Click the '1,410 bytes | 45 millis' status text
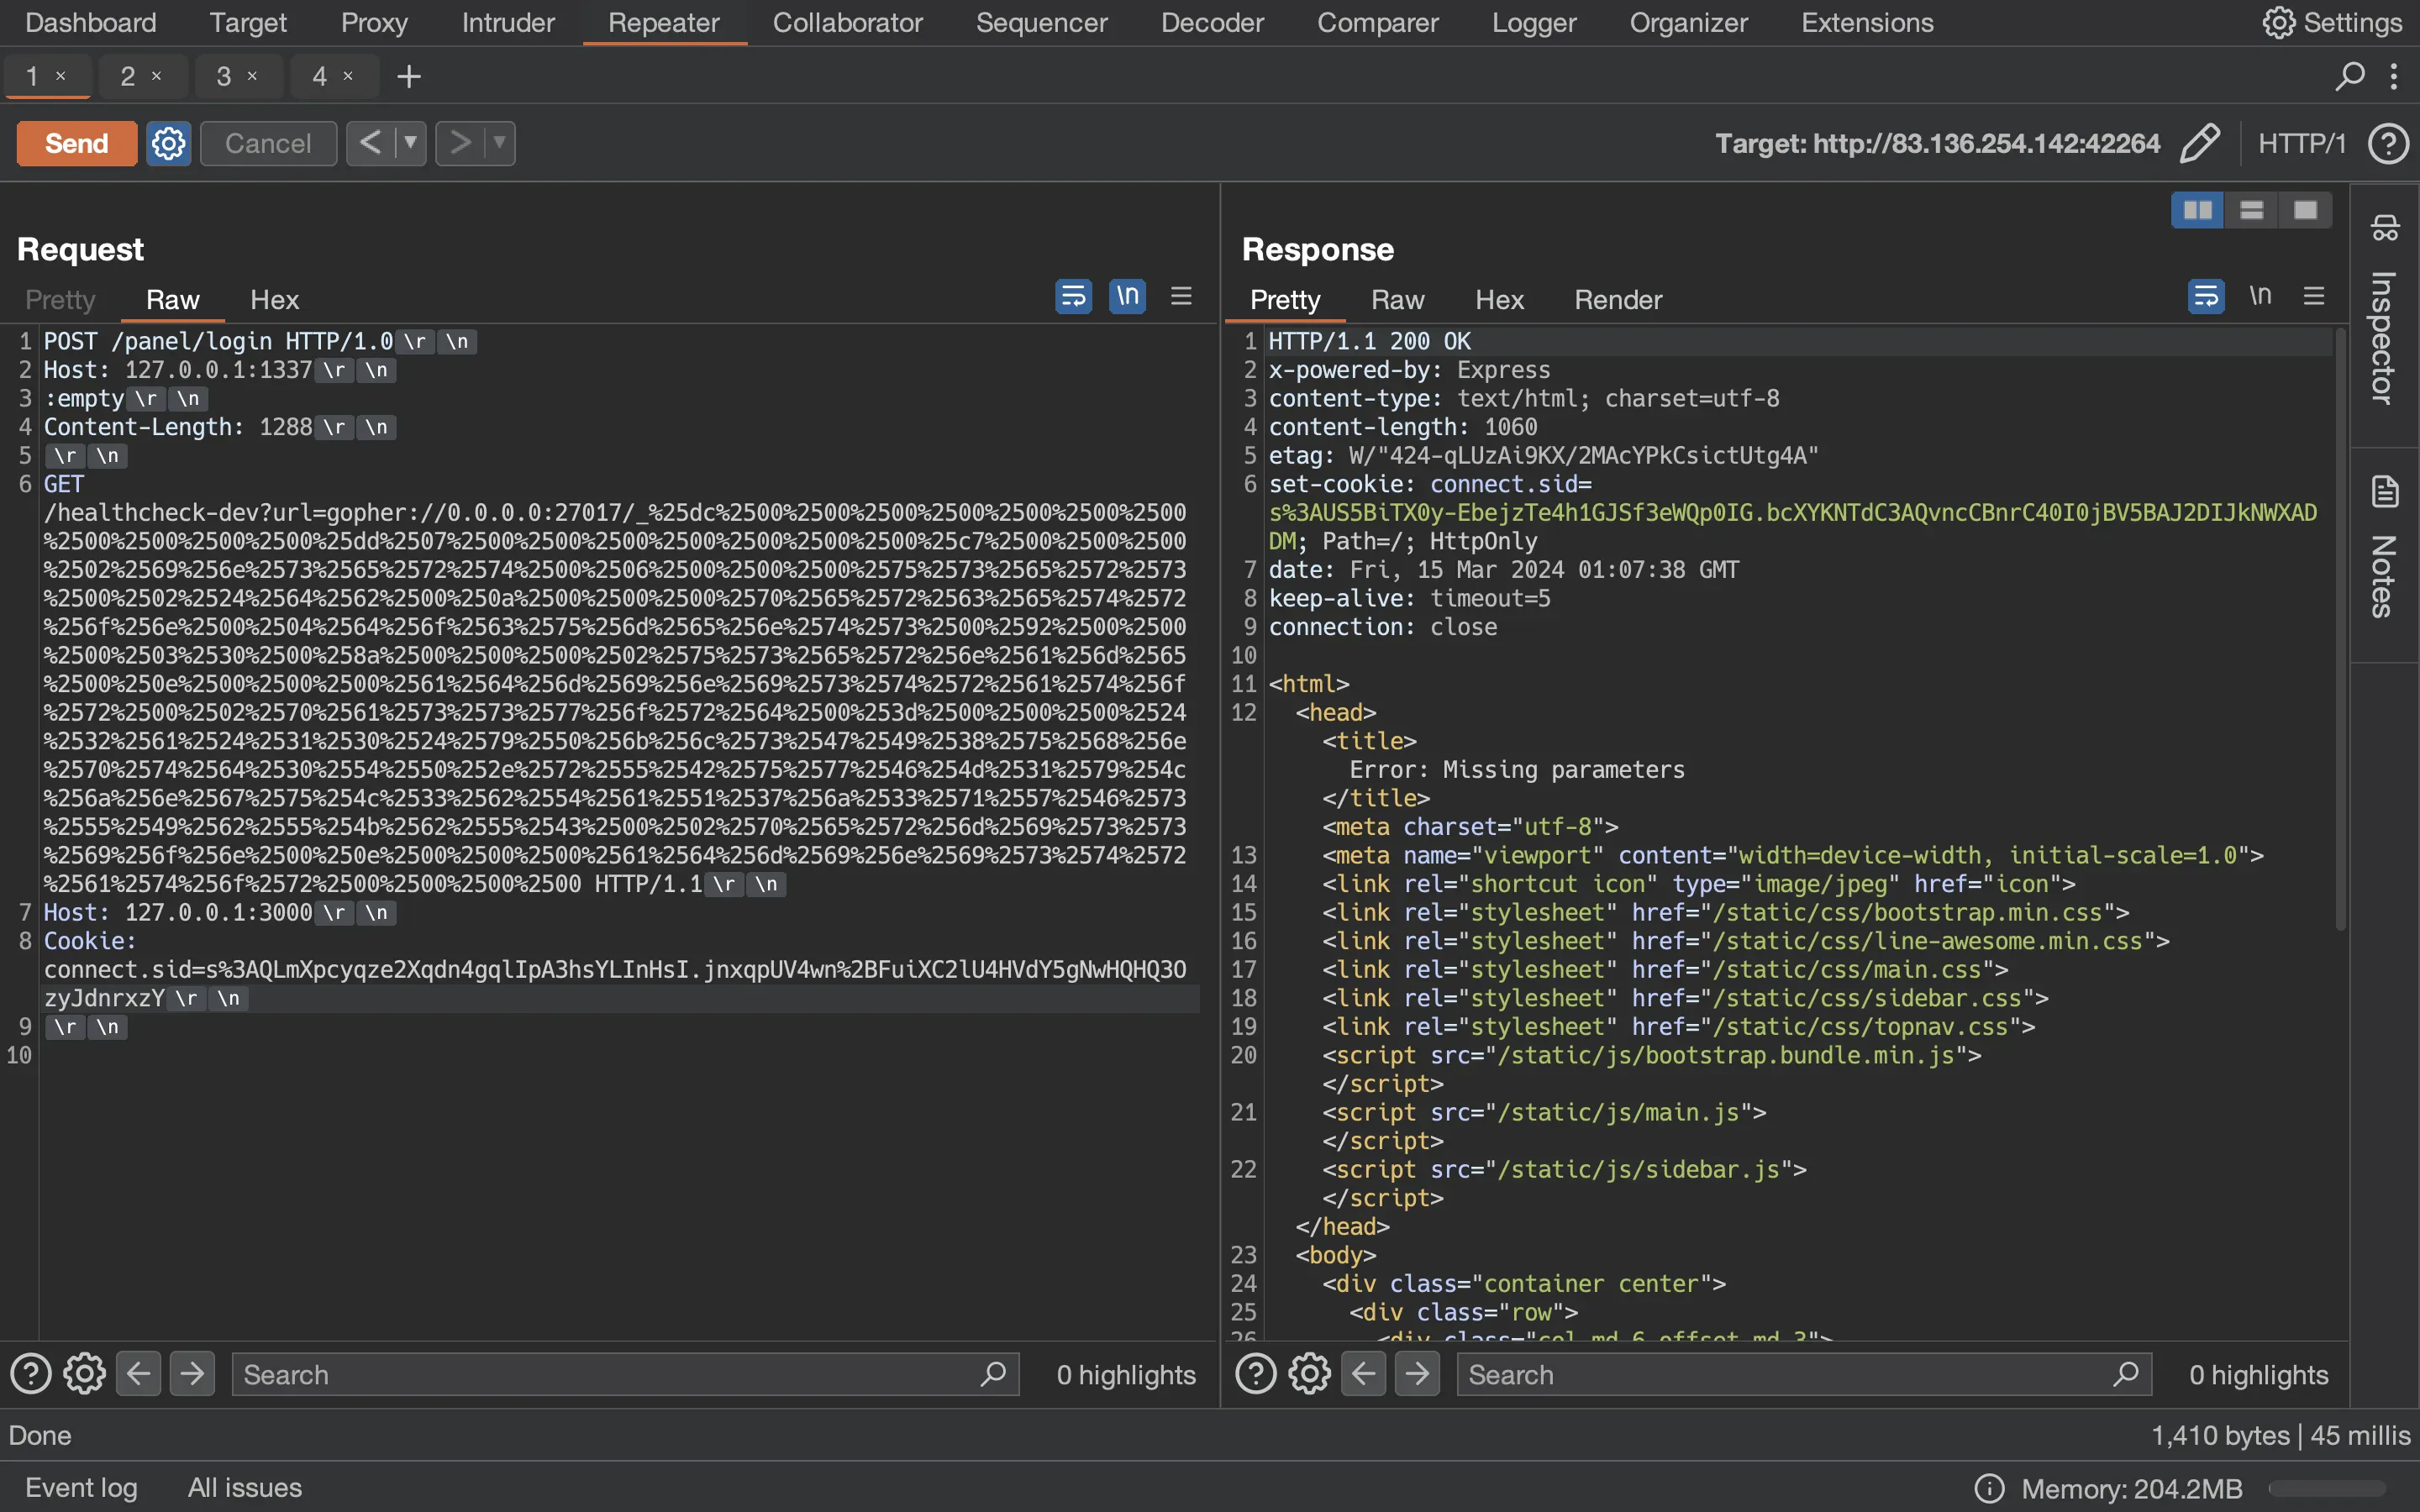This screenshot has height=1512, width=2420. coord(2280,1435)
